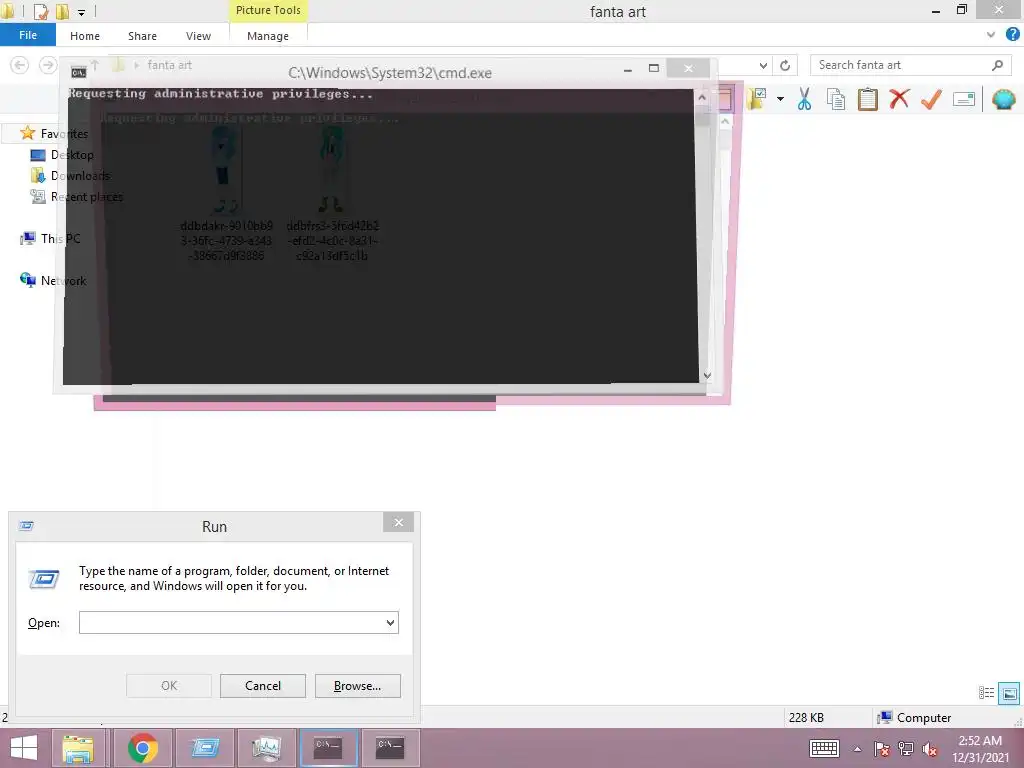
Task: Open the Windows Start button
Action: (x=24, y=748)
